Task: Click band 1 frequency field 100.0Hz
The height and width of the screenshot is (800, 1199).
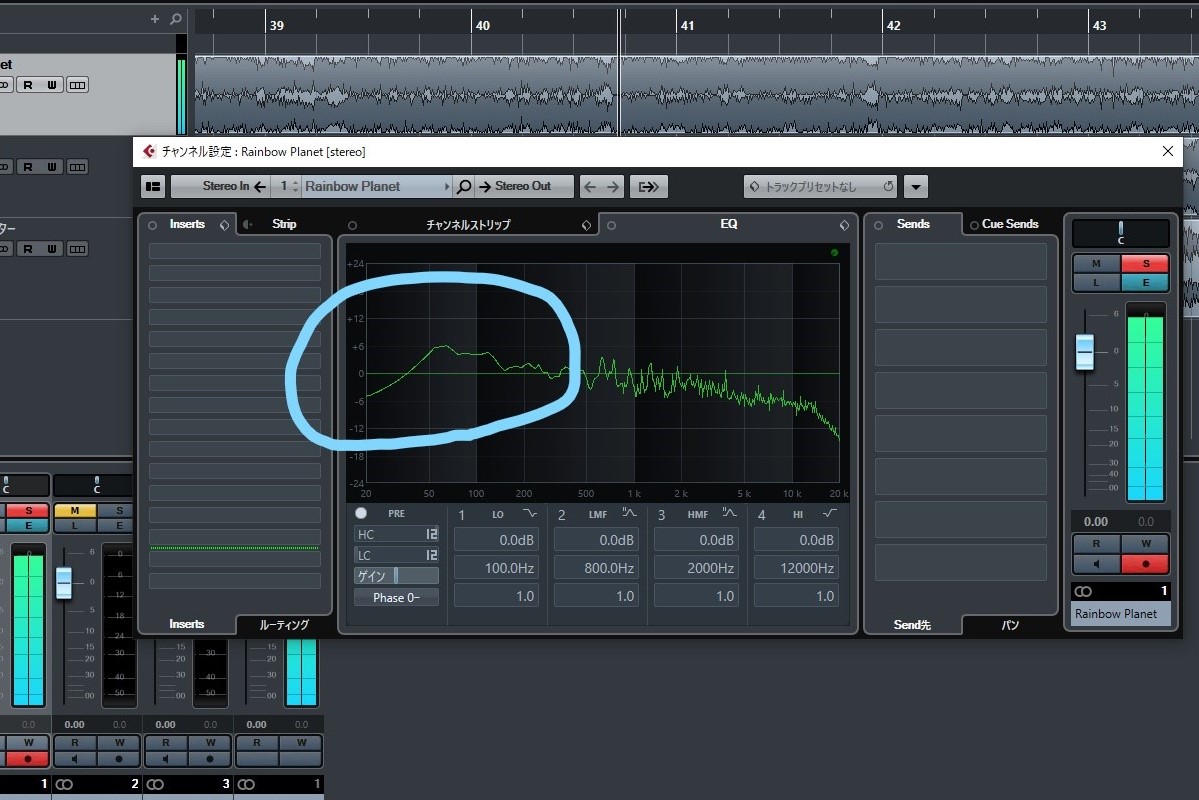Action: click(x=496, y=567)
